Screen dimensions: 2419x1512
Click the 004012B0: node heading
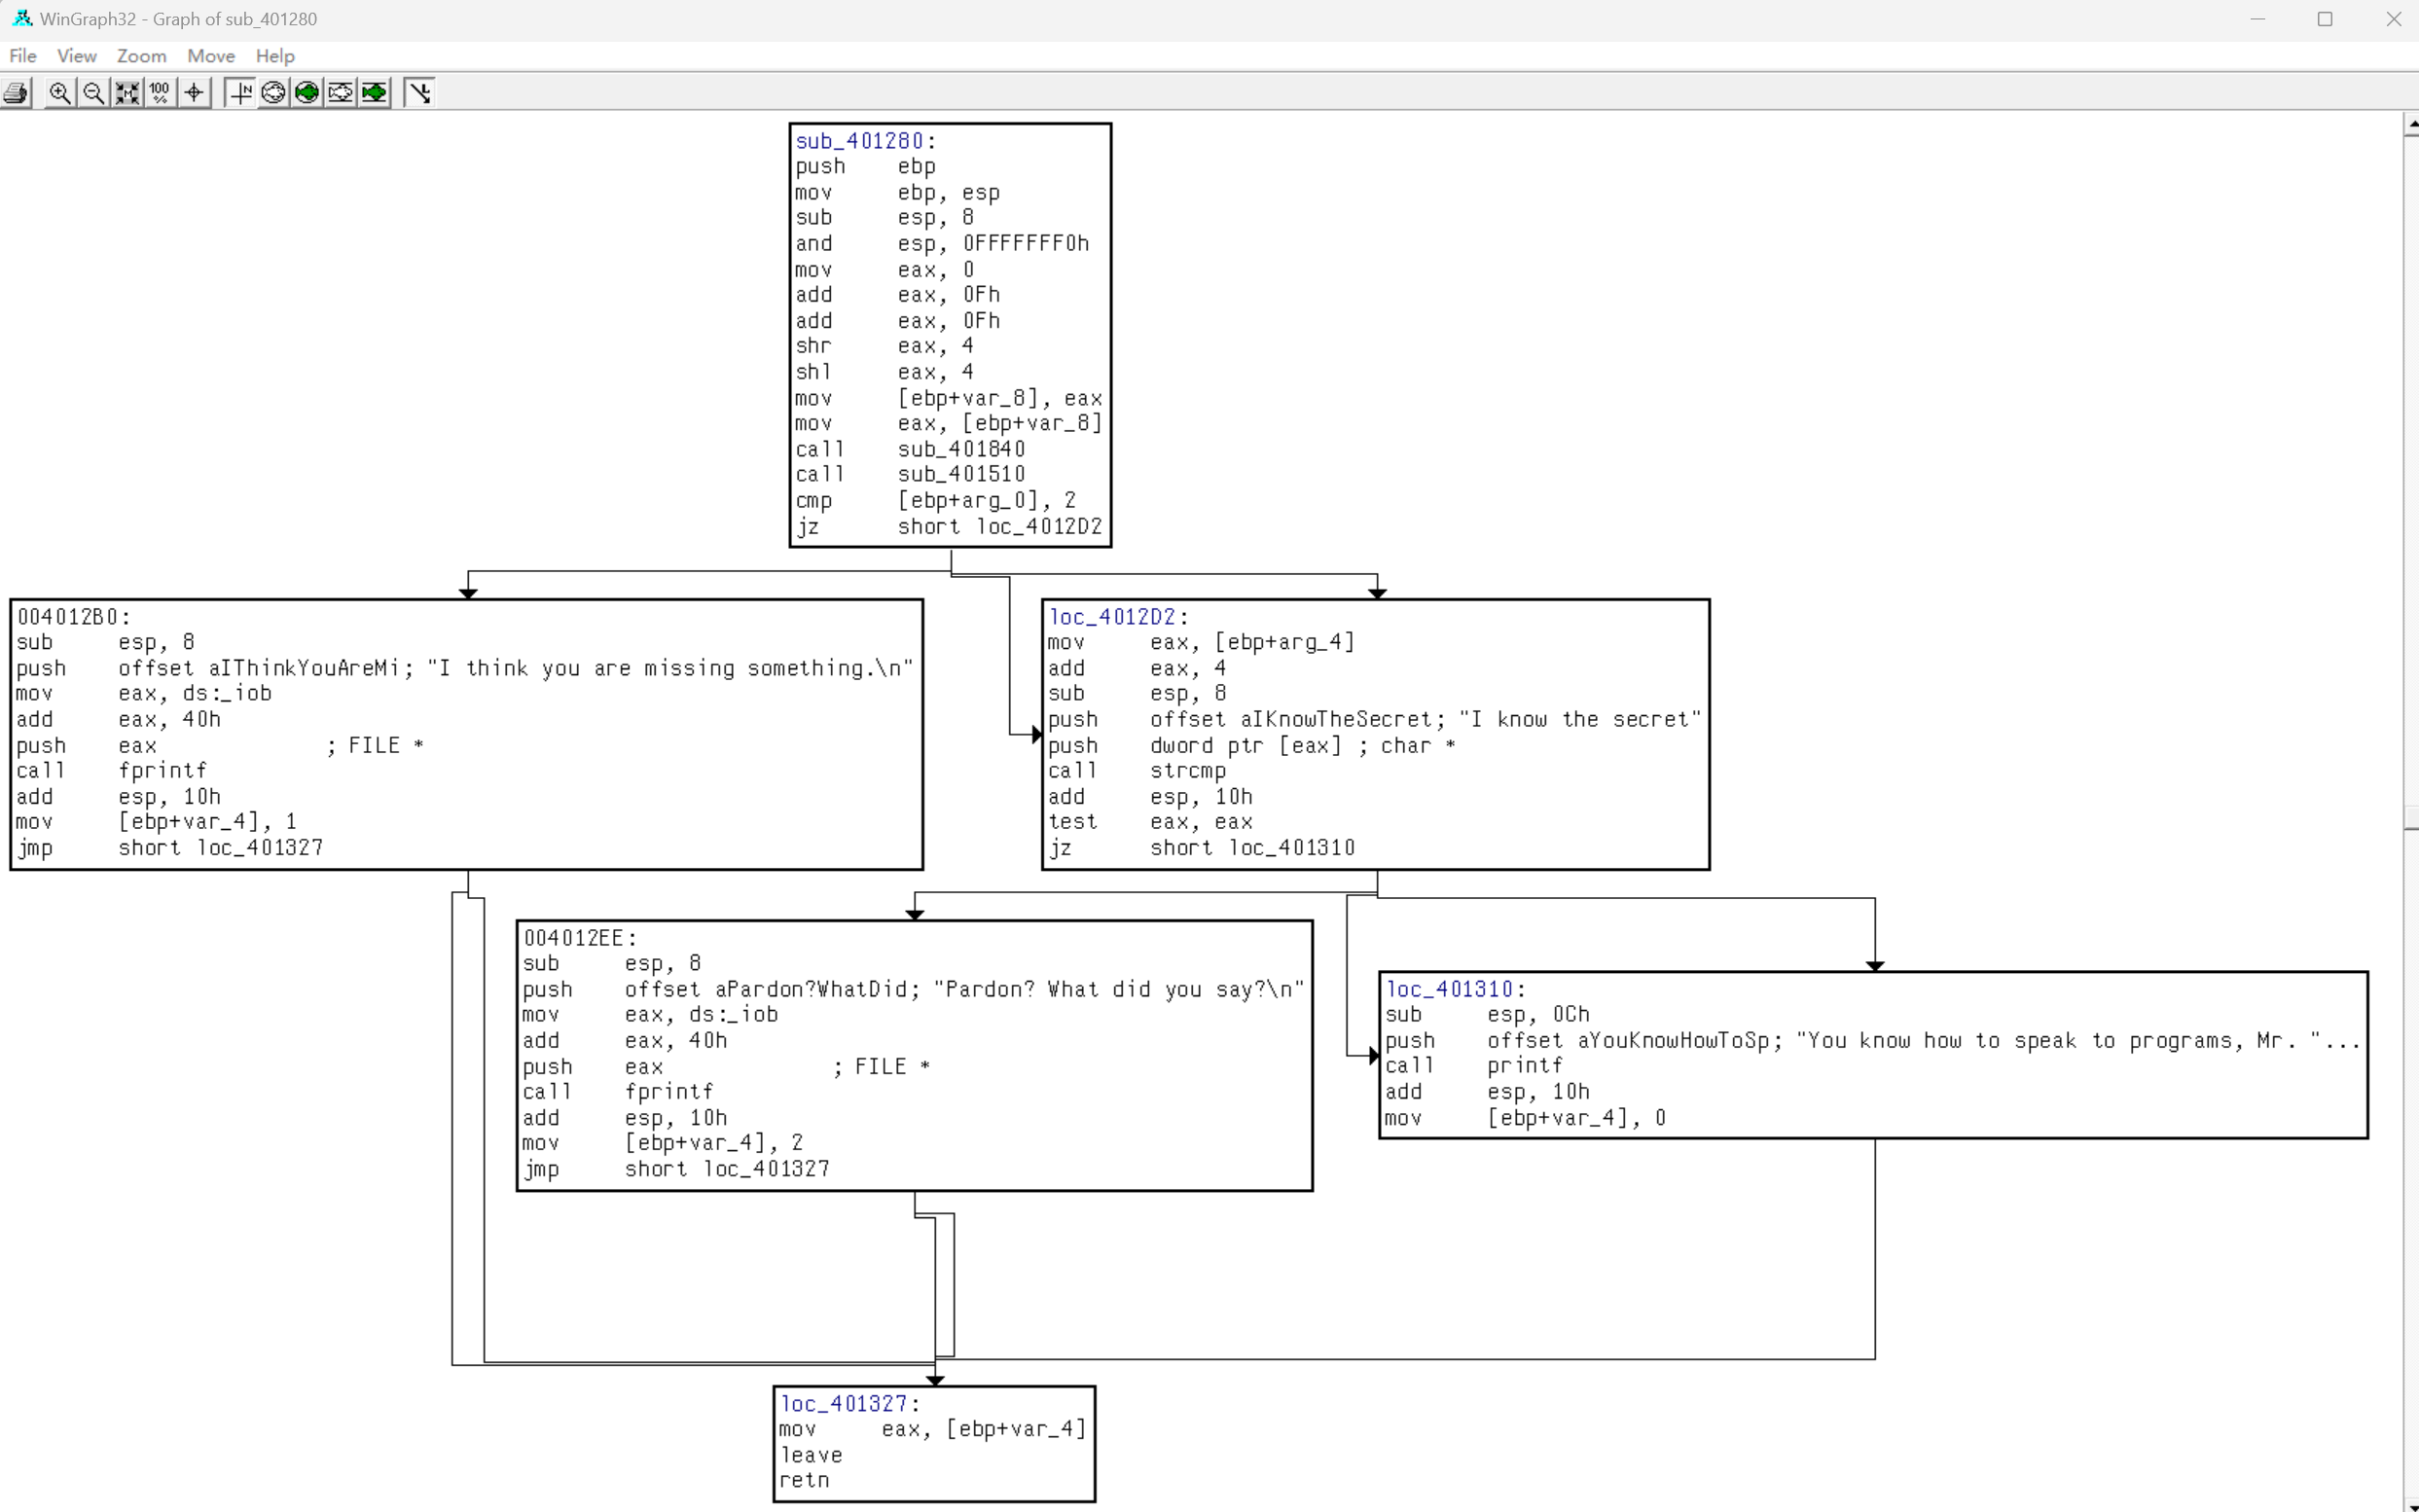click(x=74, y=617)
